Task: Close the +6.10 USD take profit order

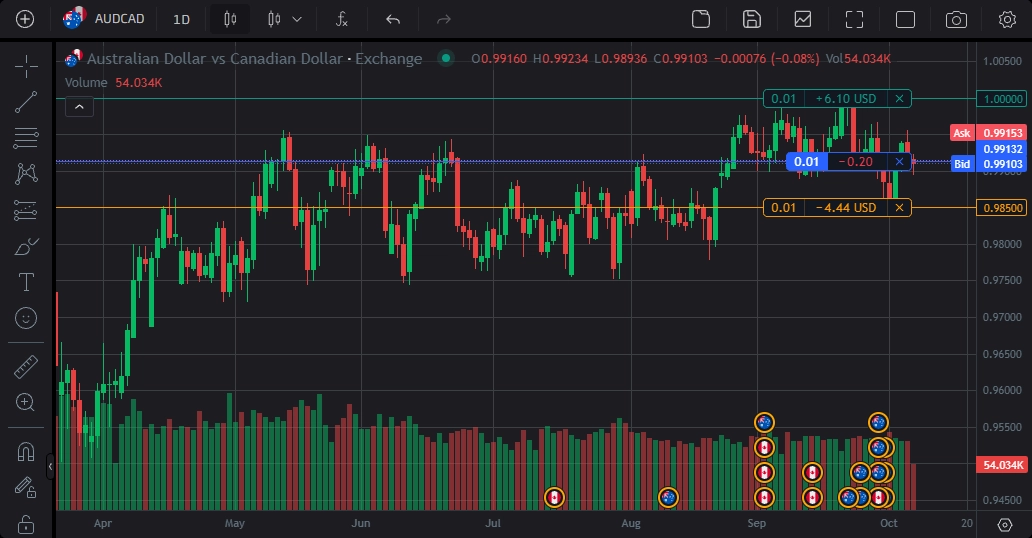Action: coord(899,99)
